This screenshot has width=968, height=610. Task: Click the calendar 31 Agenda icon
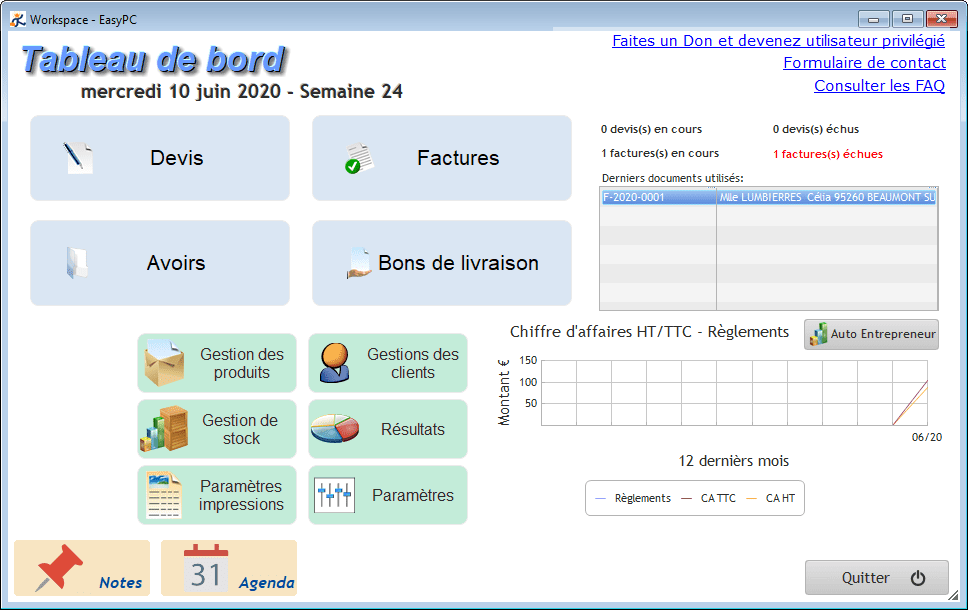[206, 568]
